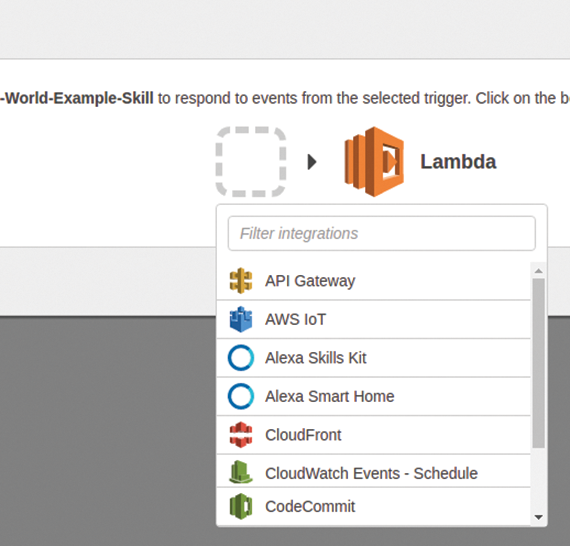Image resolution: width=570 pixels, height=546 pixels.
Task: Click the scrollbar up arrow
Action: point(538,271)
